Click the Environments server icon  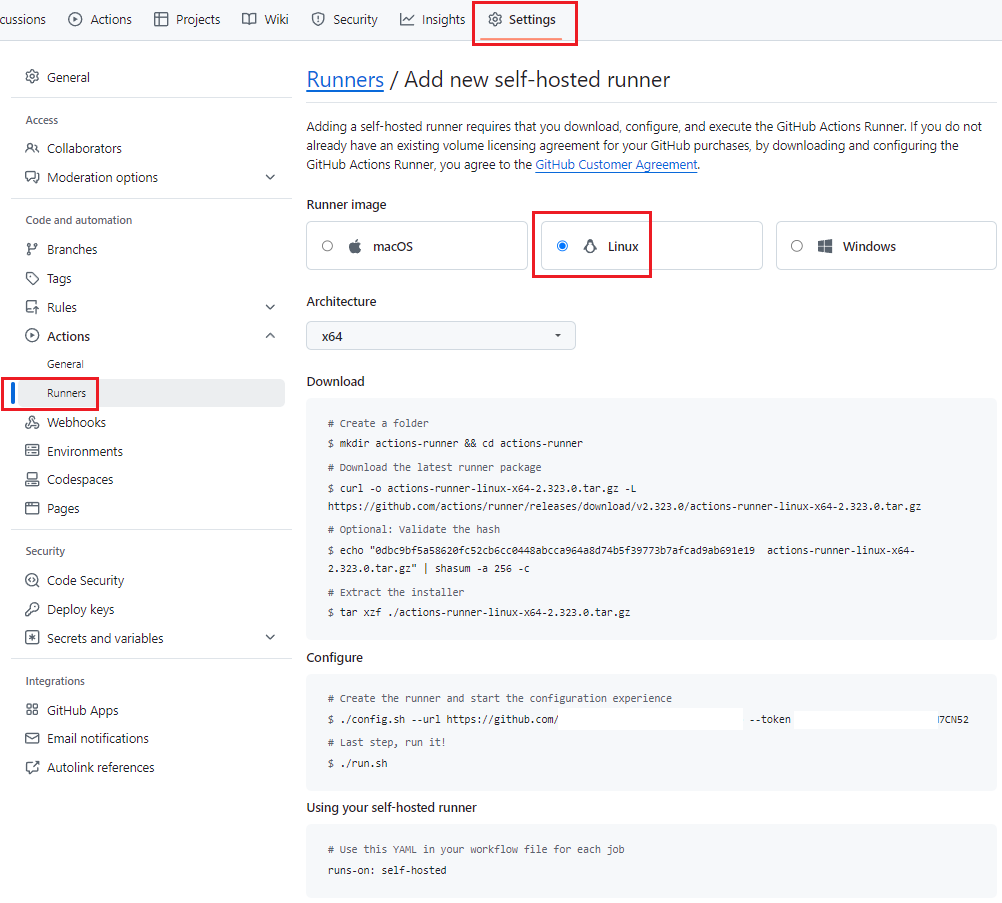[32, 451]
